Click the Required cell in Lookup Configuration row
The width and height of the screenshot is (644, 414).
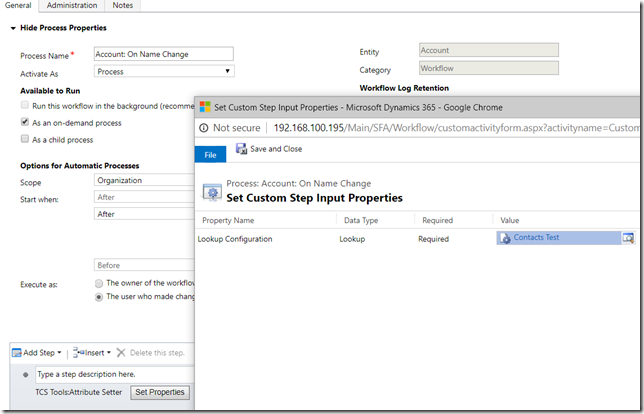tap(433, 239)
